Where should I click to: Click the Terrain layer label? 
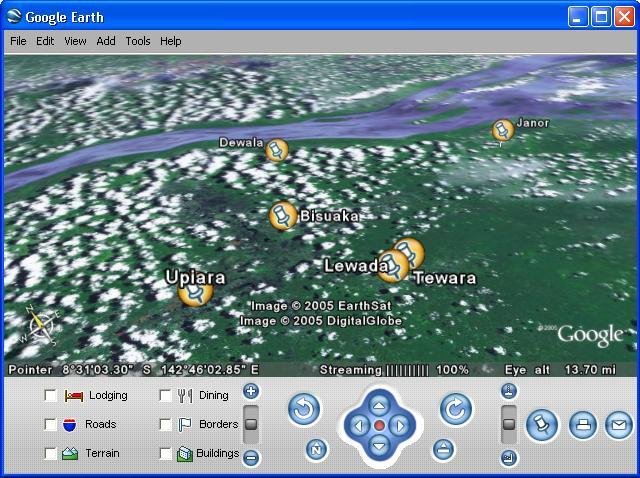tap(102, 454)
